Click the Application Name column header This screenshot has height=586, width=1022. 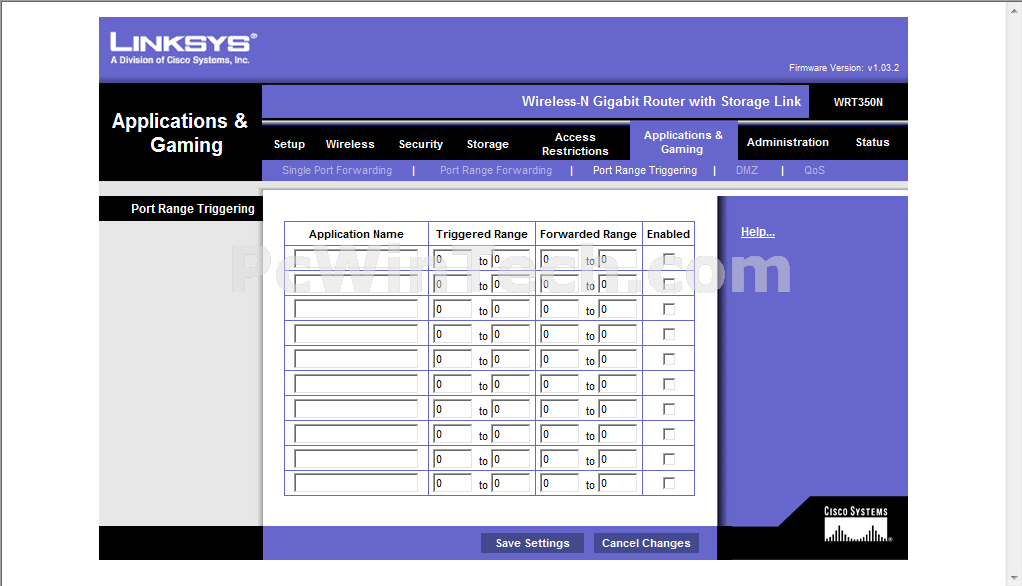[x=356, y=234]
